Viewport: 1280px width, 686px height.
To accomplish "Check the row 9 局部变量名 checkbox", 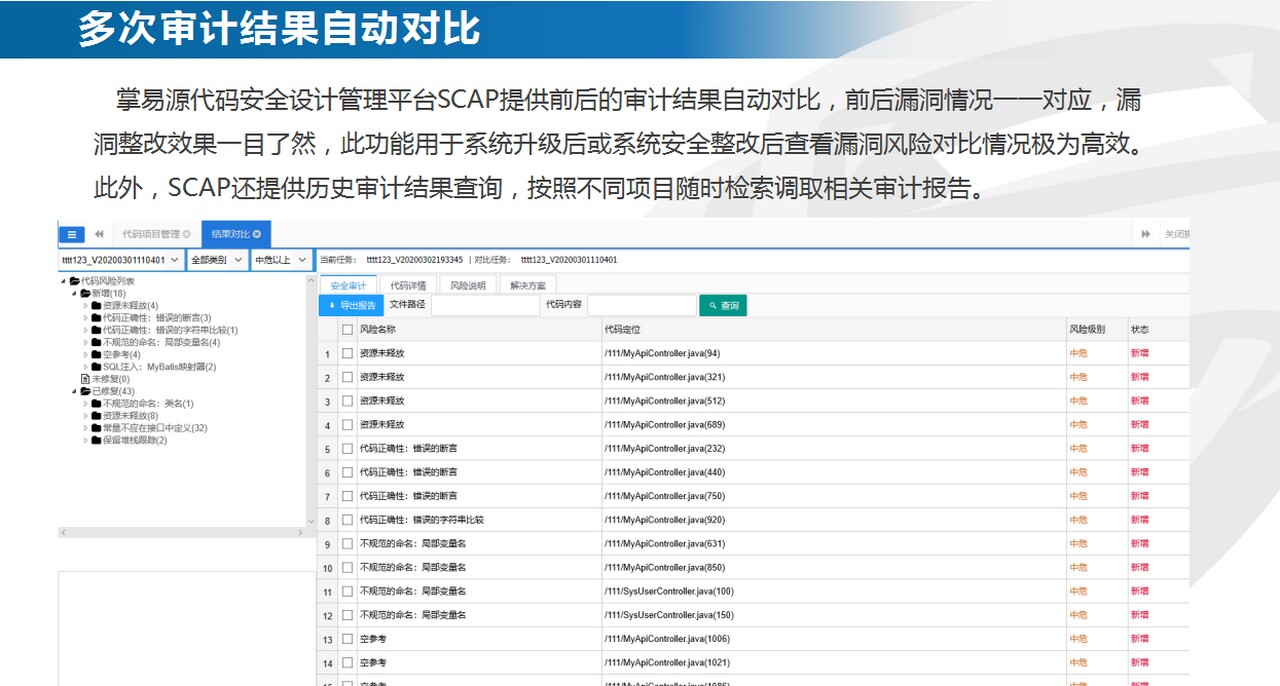I will coord(347,544).
